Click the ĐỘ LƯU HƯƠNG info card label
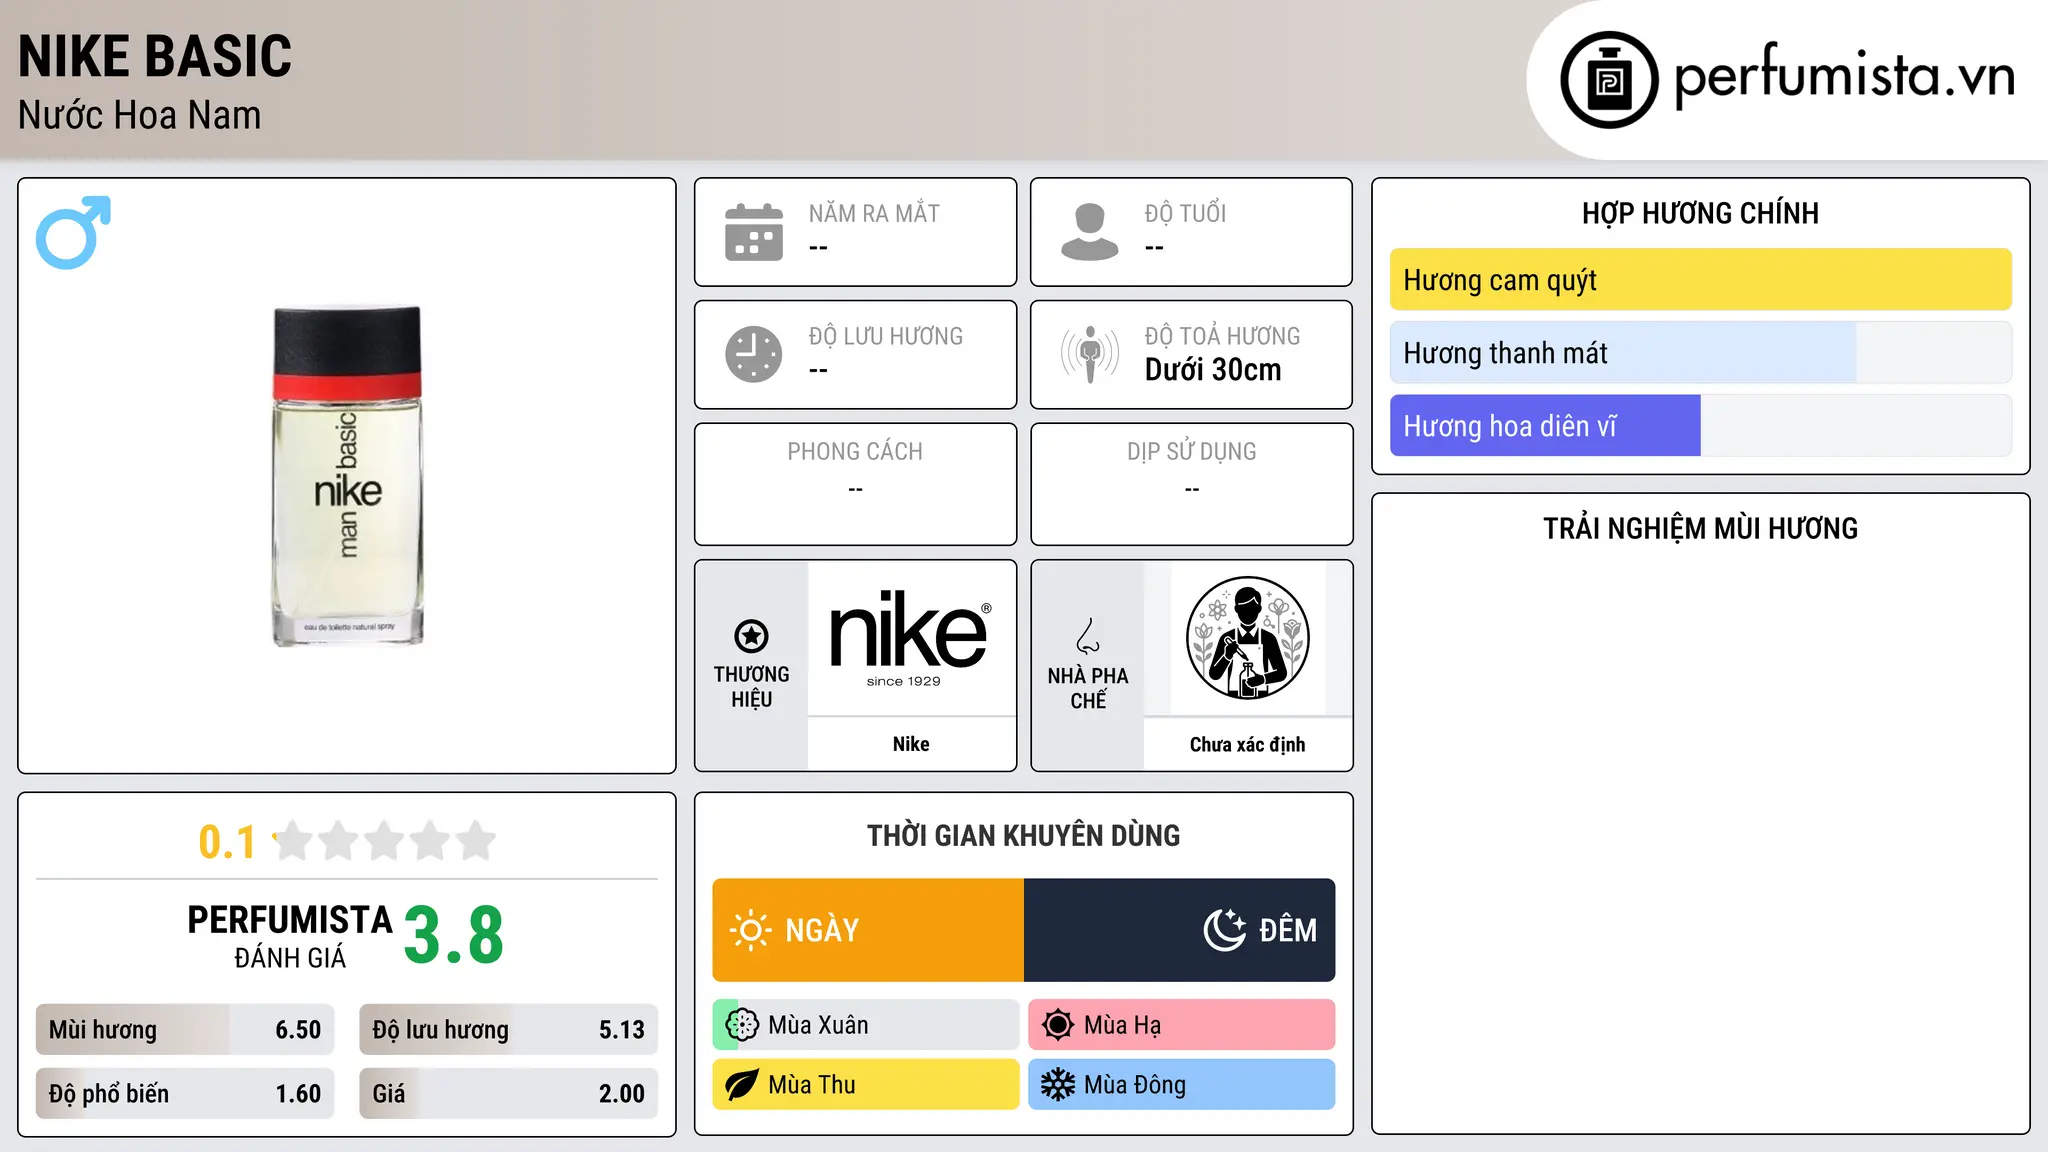 click(886, 336)
